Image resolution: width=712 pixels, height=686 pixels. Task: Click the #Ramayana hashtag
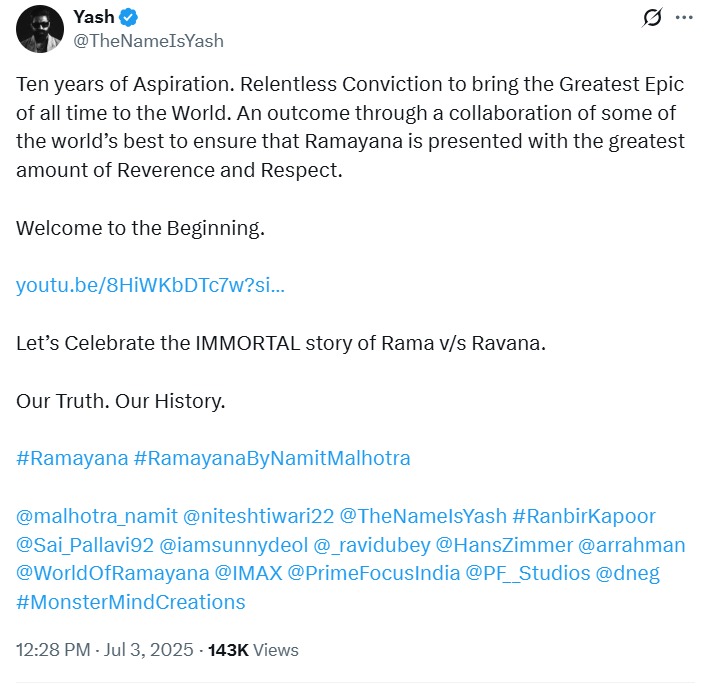point(72,458)
